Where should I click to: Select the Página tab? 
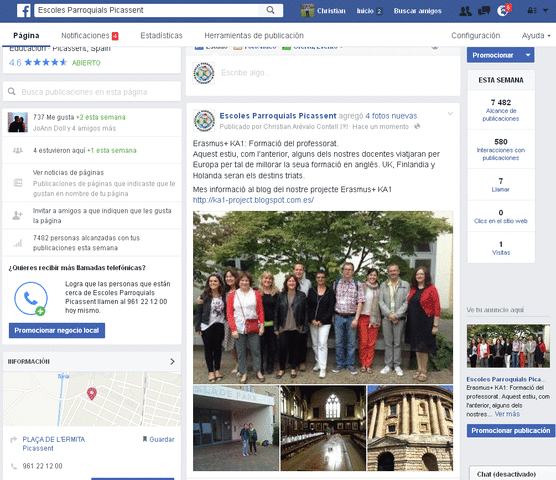[x=26, y=35]
